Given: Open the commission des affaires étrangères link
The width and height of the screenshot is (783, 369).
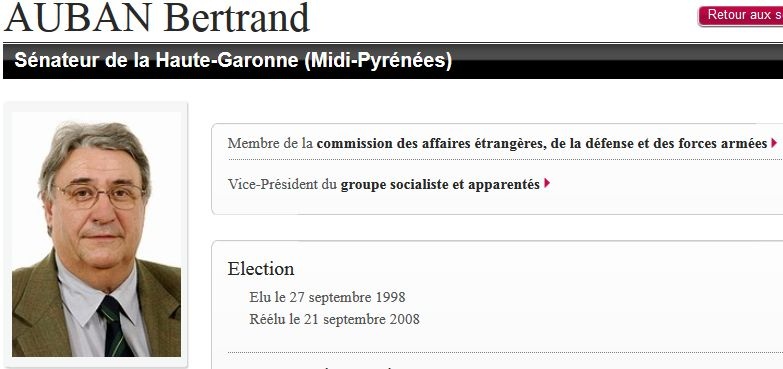Looking at the screenshot, I should [x=542, y=144].
